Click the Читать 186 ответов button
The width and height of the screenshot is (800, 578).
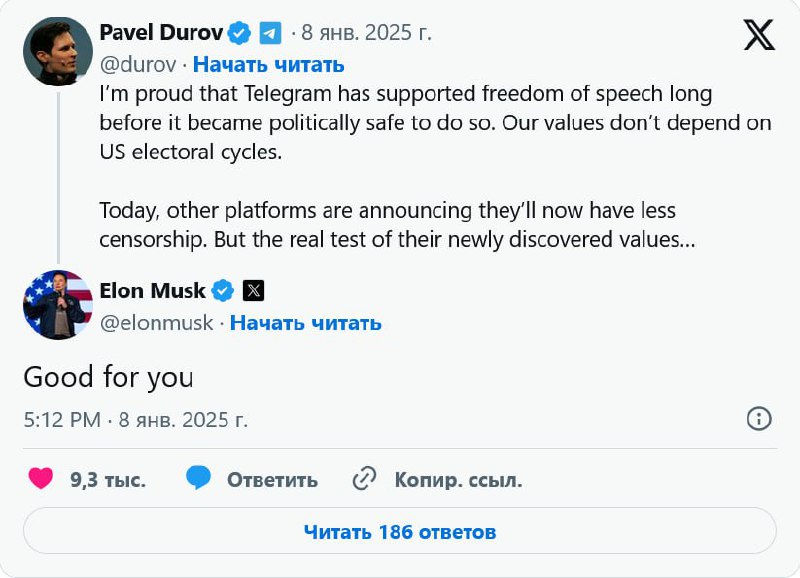tap(400, 531)
